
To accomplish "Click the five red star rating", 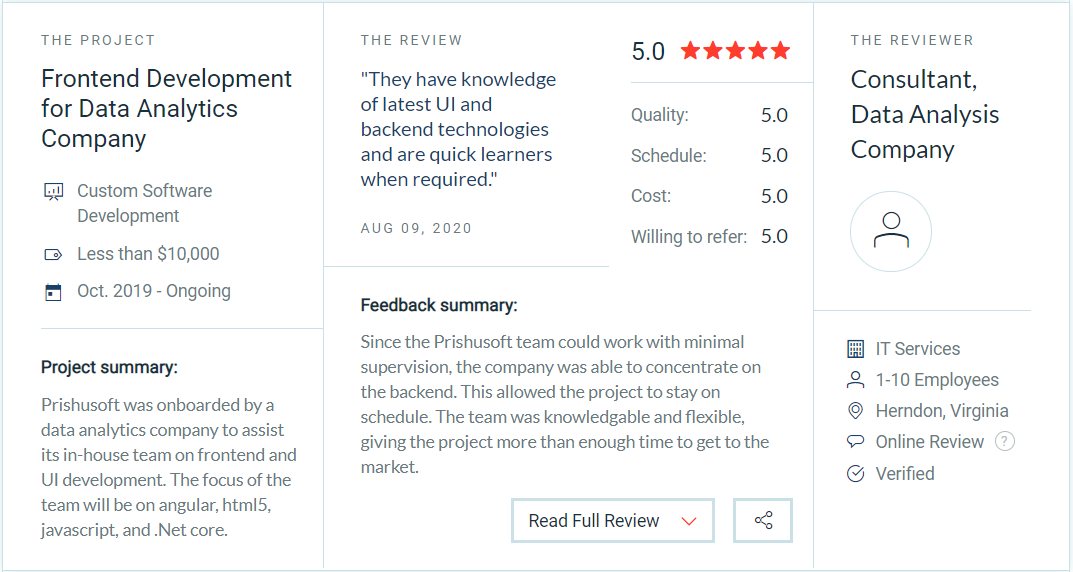I will (735, 51).
